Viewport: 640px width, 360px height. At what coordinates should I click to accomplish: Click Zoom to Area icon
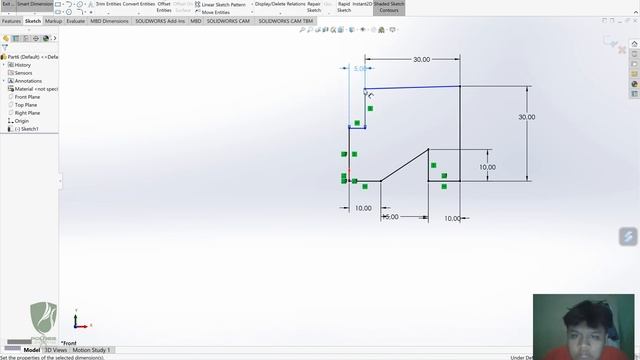coord(310,30)
